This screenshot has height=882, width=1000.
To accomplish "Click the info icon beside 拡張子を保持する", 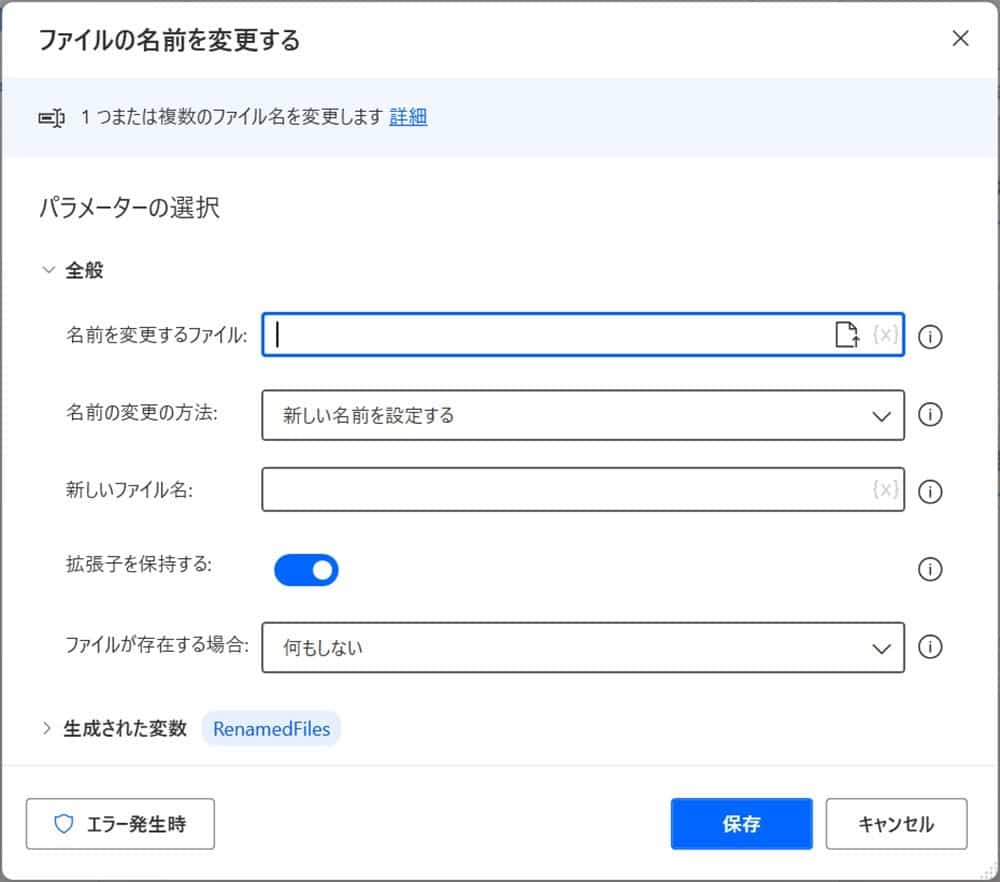I will click(930, 570).
